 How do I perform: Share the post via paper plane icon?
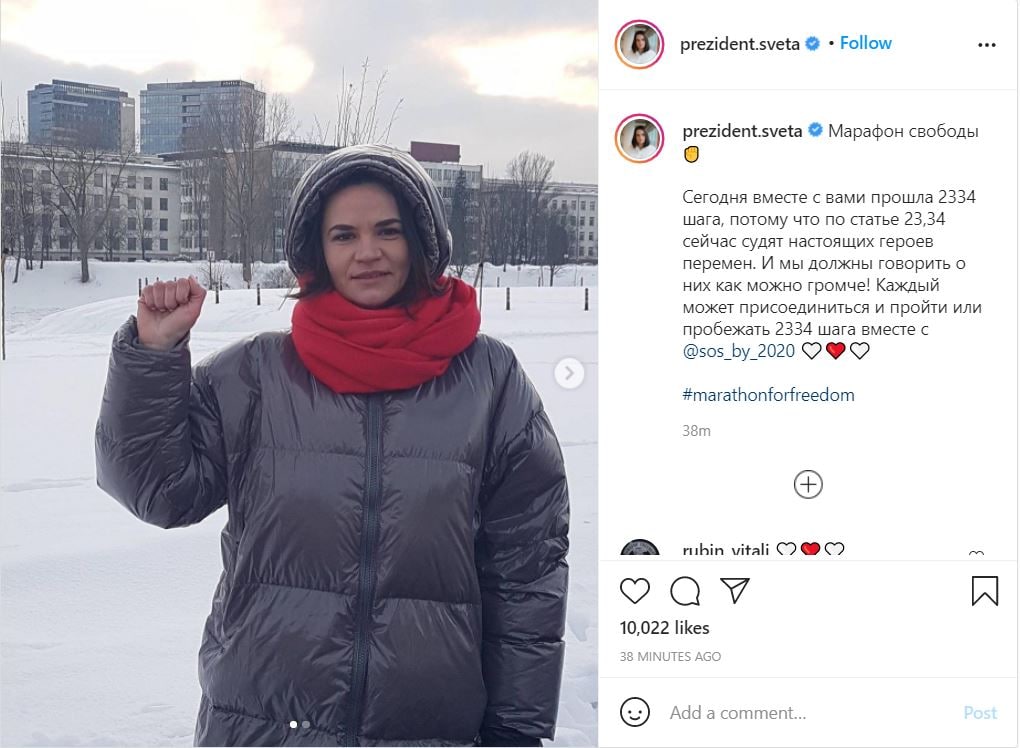click(735, 590)
